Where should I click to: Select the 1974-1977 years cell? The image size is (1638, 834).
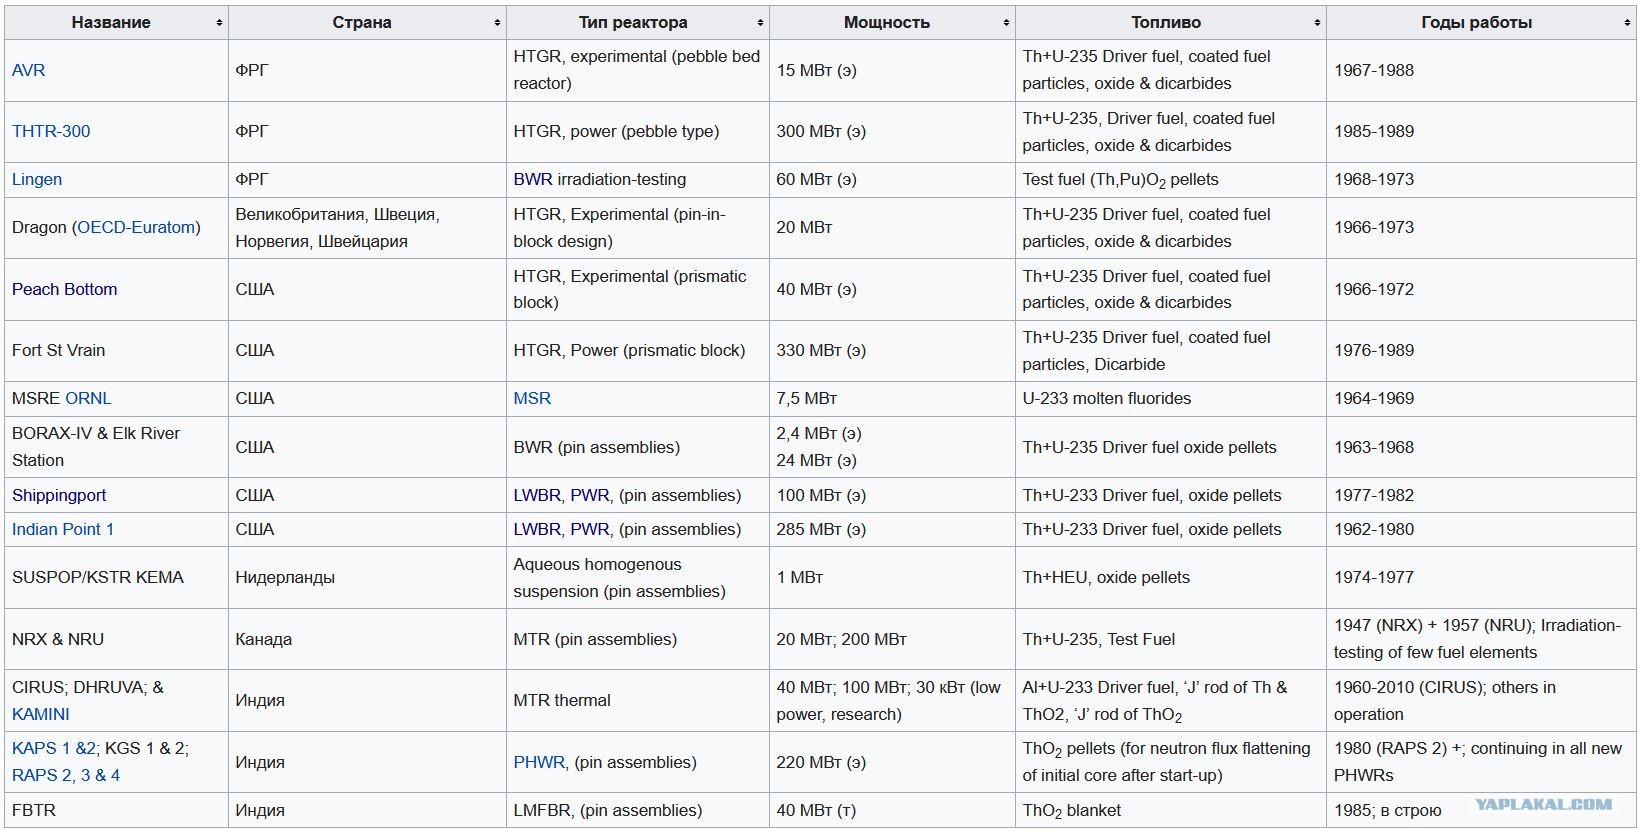[x=1481, y=578]
